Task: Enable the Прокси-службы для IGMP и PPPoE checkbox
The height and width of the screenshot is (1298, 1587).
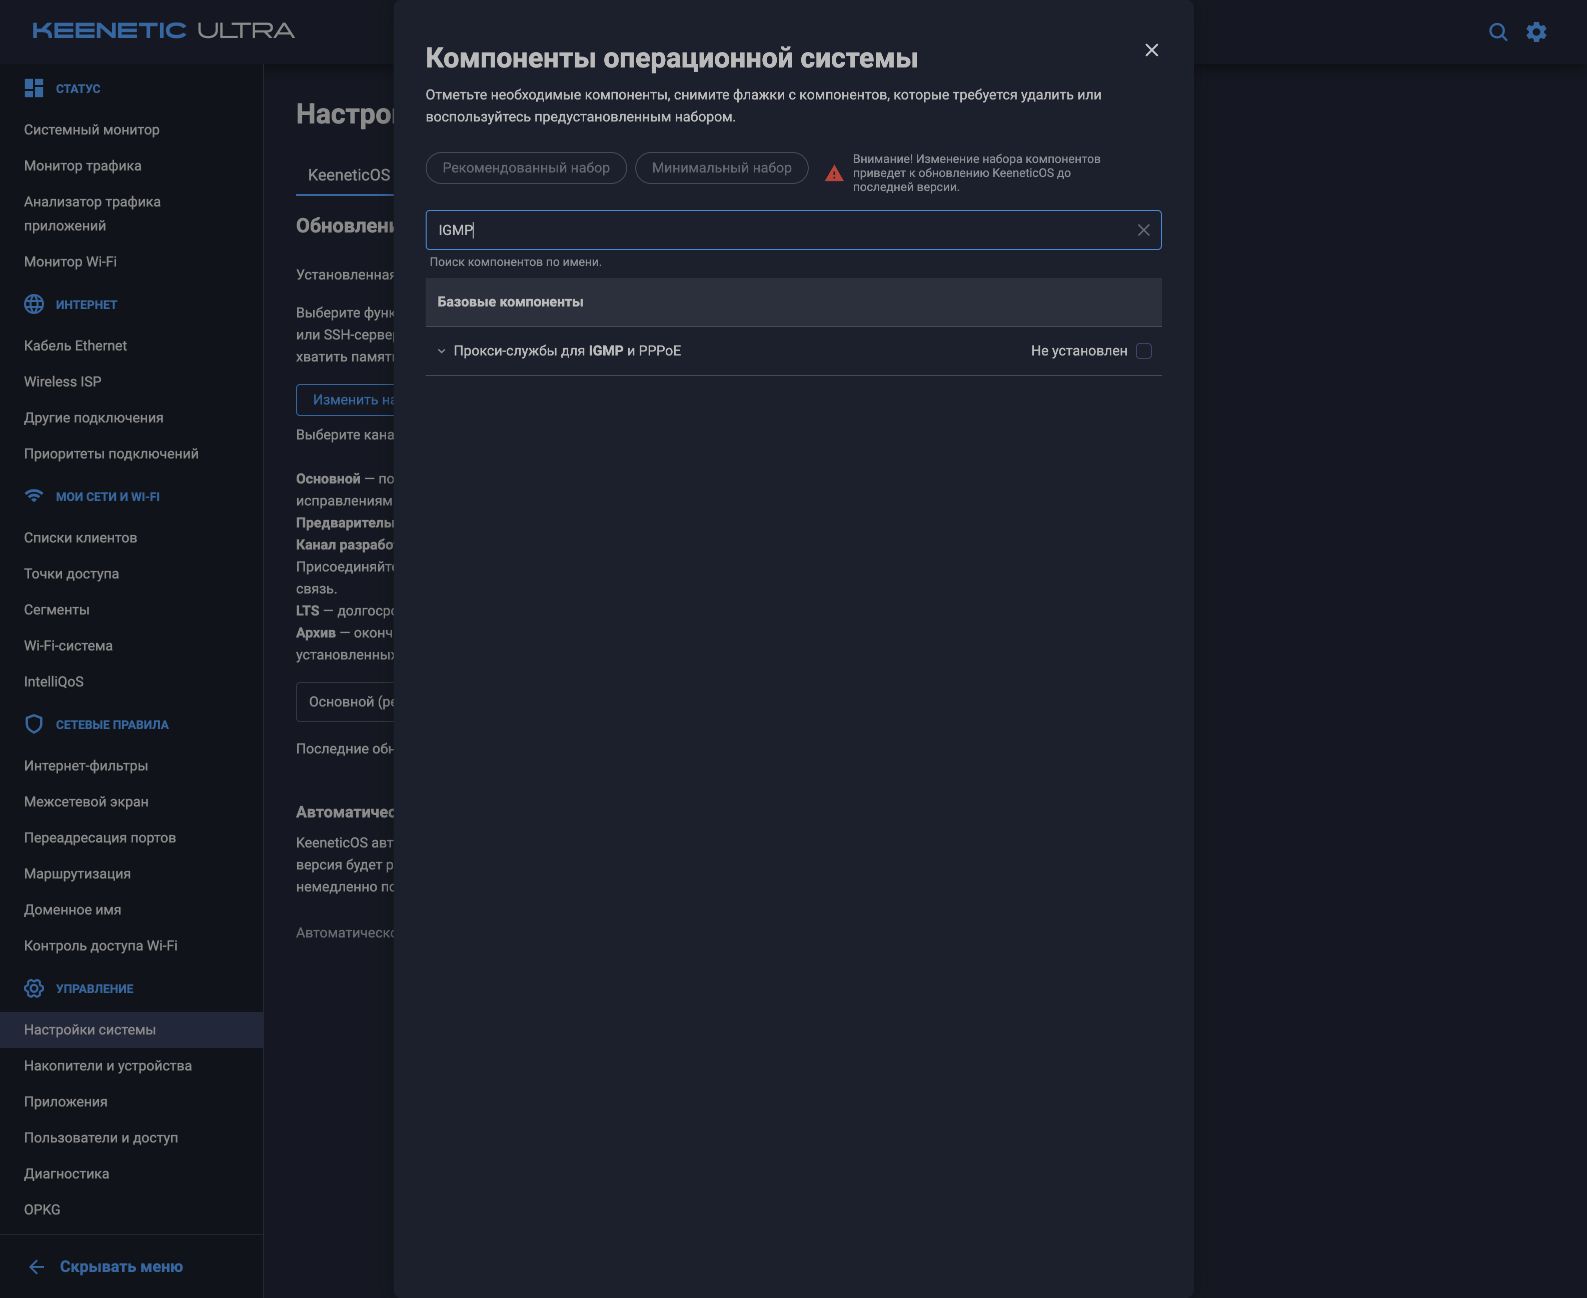Action: coord(1144,351)
